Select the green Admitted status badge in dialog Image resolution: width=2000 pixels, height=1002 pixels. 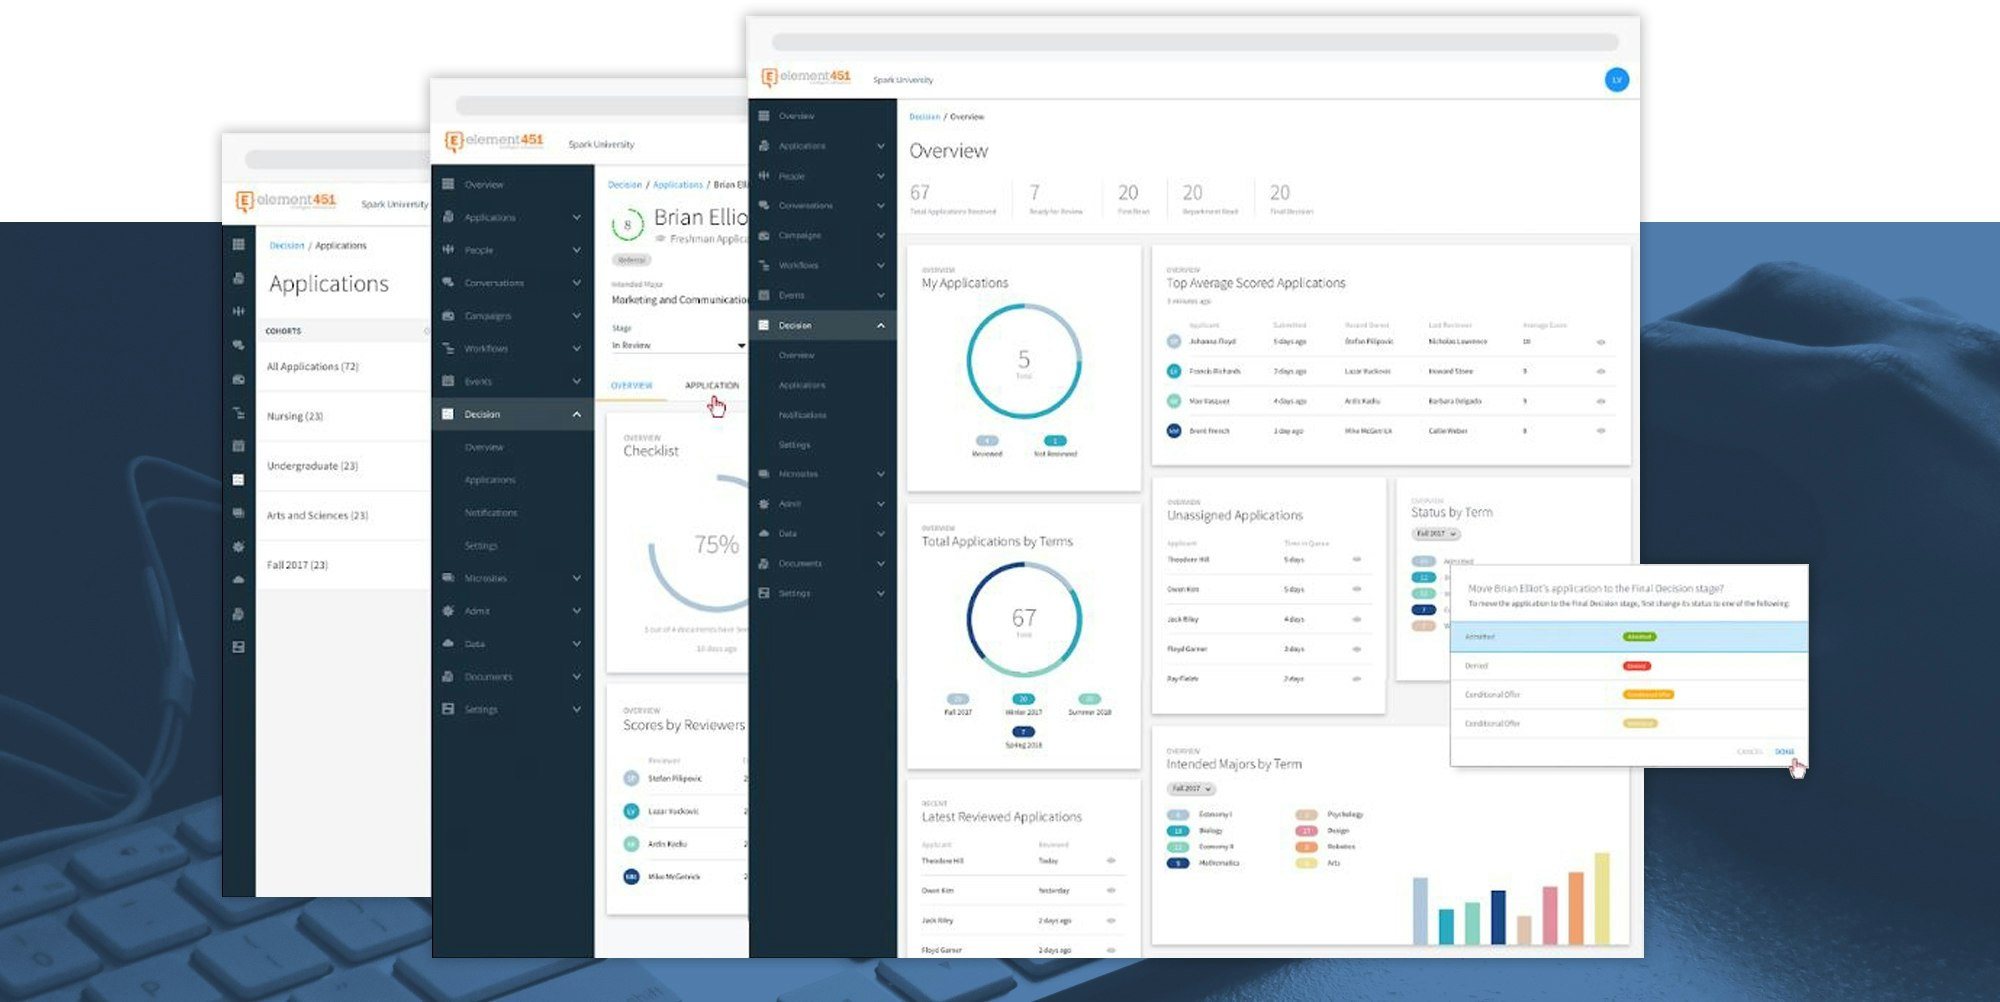[1639, 637]
